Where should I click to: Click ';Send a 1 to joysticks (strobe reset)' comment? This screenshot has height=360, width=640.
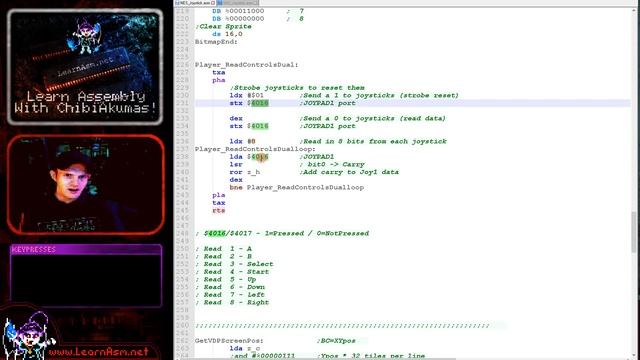coord(379,95)
